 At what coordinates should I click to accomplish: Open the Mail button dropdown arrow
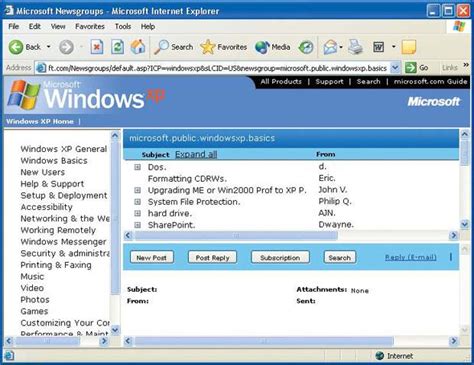coord(341,47)
